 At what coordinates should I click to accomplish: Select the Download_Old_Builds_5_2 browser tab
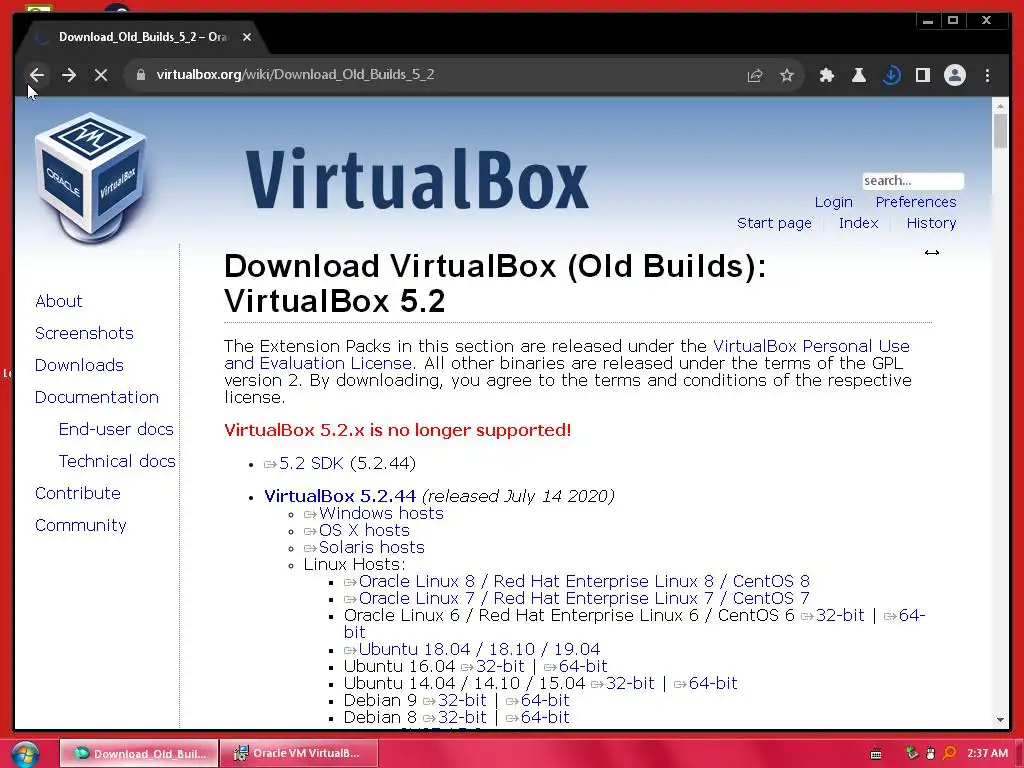point(142,37)
